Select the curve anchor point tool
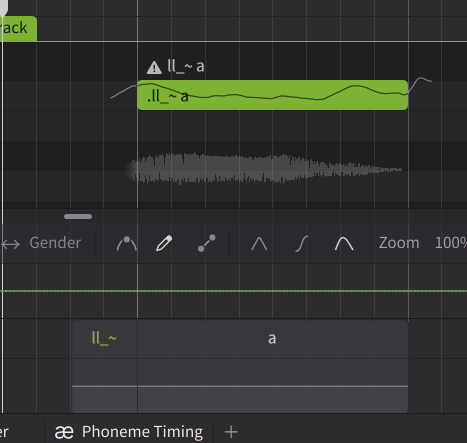 pos(127,243)
